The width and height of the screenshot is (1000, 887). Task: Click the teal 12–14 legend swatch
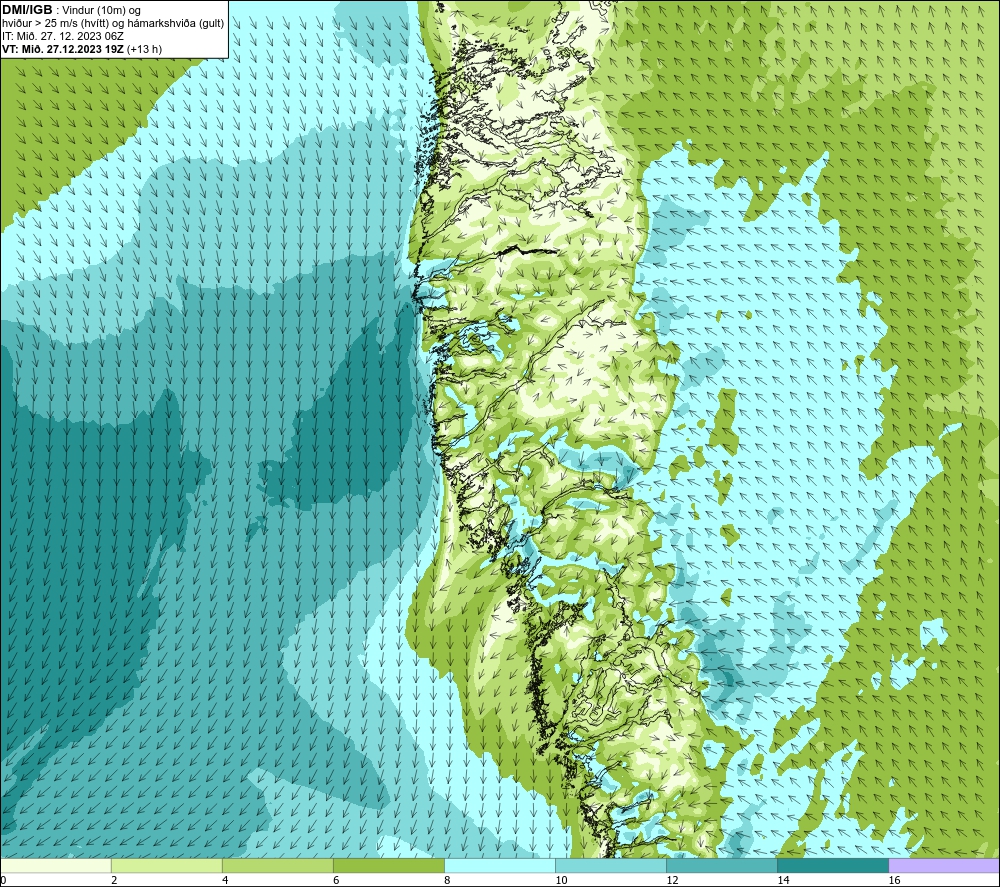721,865
